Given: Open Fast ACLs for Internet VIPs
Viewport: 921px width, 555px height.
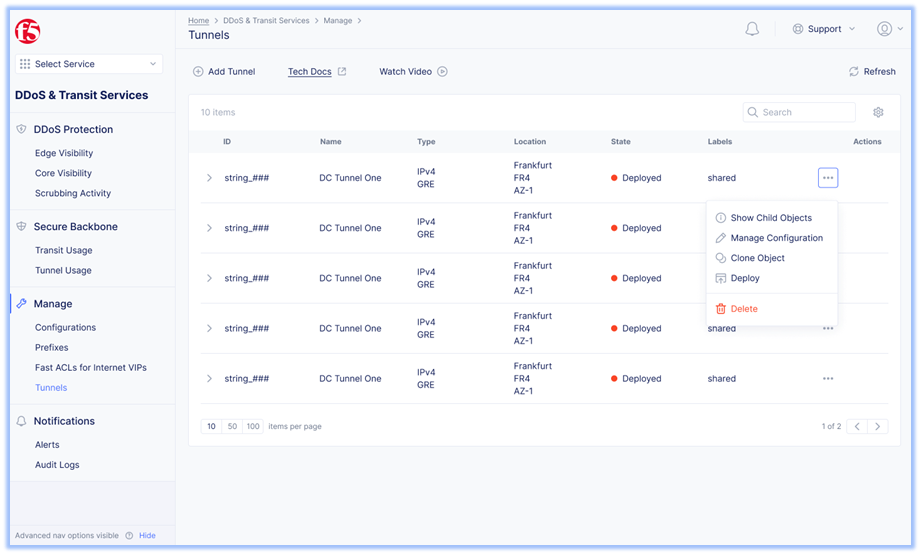Looking at the screenshot, I should 91,368.
